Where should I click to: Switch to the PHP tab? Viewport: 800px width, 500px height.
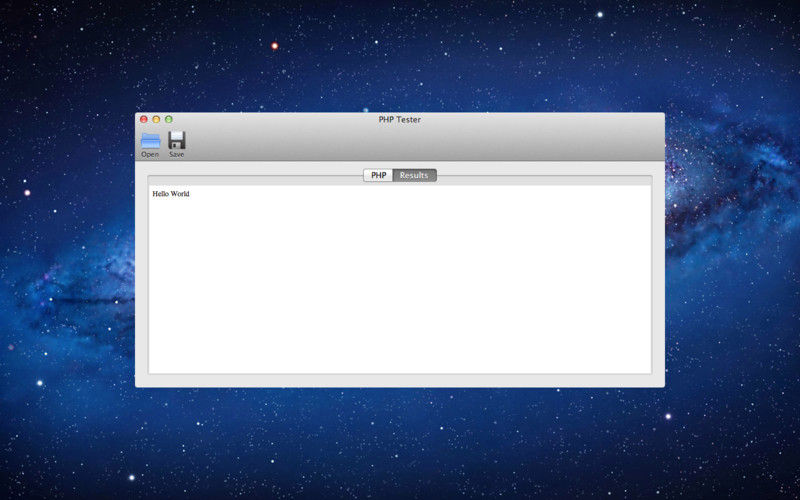click(x=378, y=176)
